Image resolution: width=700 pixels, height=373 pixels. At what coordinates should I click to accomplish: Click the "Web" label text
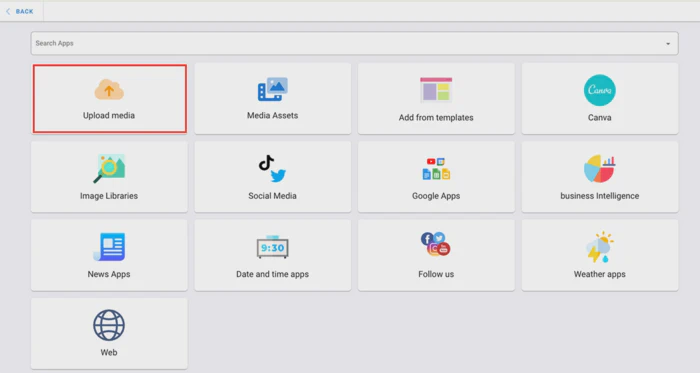click(x=109, y=352)
